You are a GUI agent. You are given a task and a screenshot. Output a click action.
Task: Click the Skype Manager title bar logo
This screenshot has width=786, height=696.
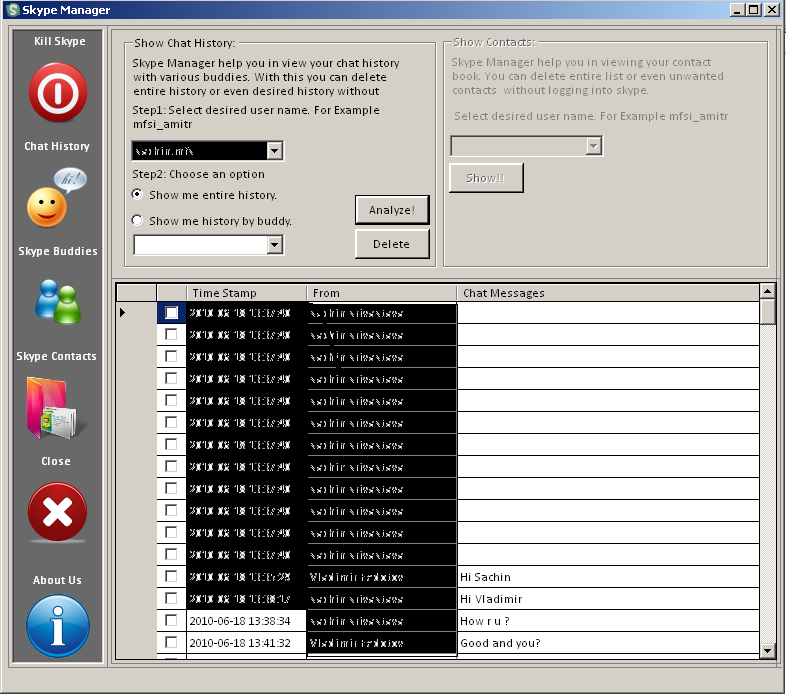point(13,10)
